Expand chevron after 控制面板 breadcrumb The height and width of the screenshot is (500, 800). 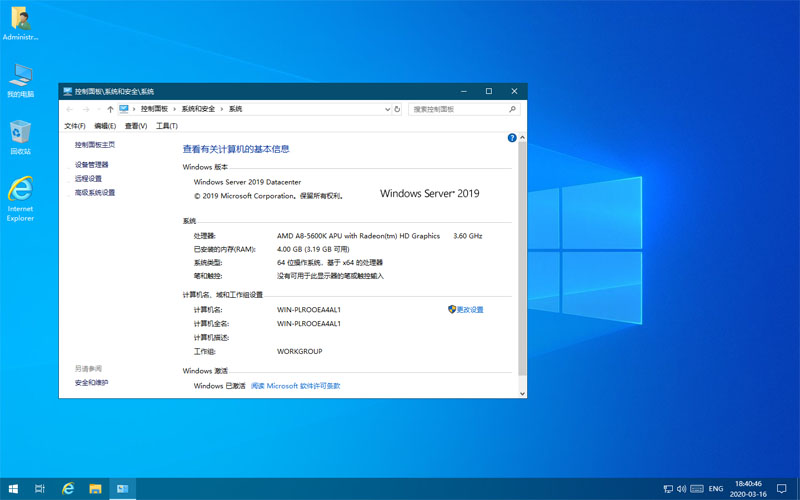174,109
